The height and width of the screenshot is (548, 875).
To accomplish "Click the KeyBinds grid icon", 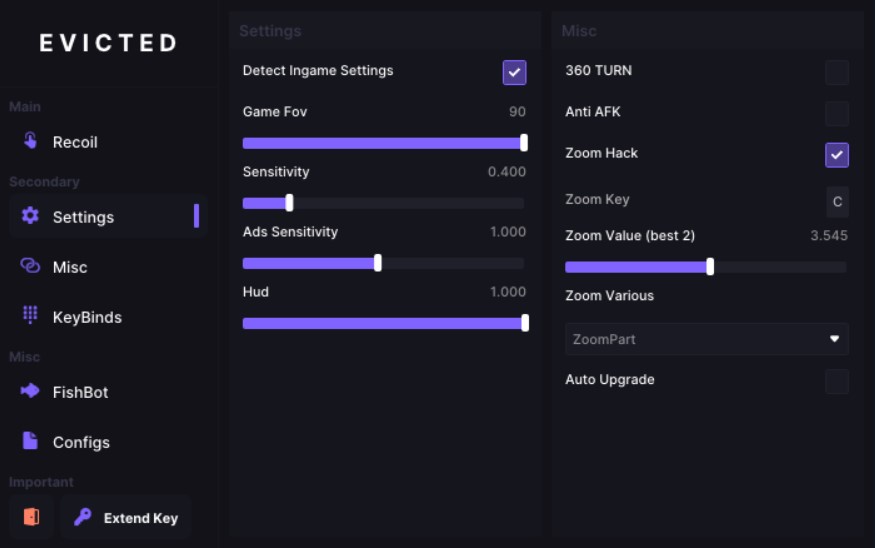I will click(30, 316).
